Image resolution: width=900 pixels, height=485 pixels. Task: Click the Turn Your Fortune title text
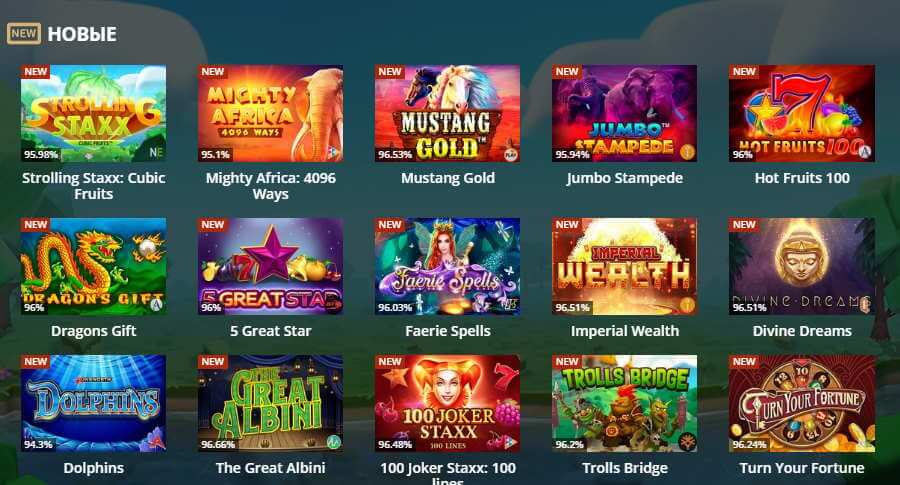(802, 468)
